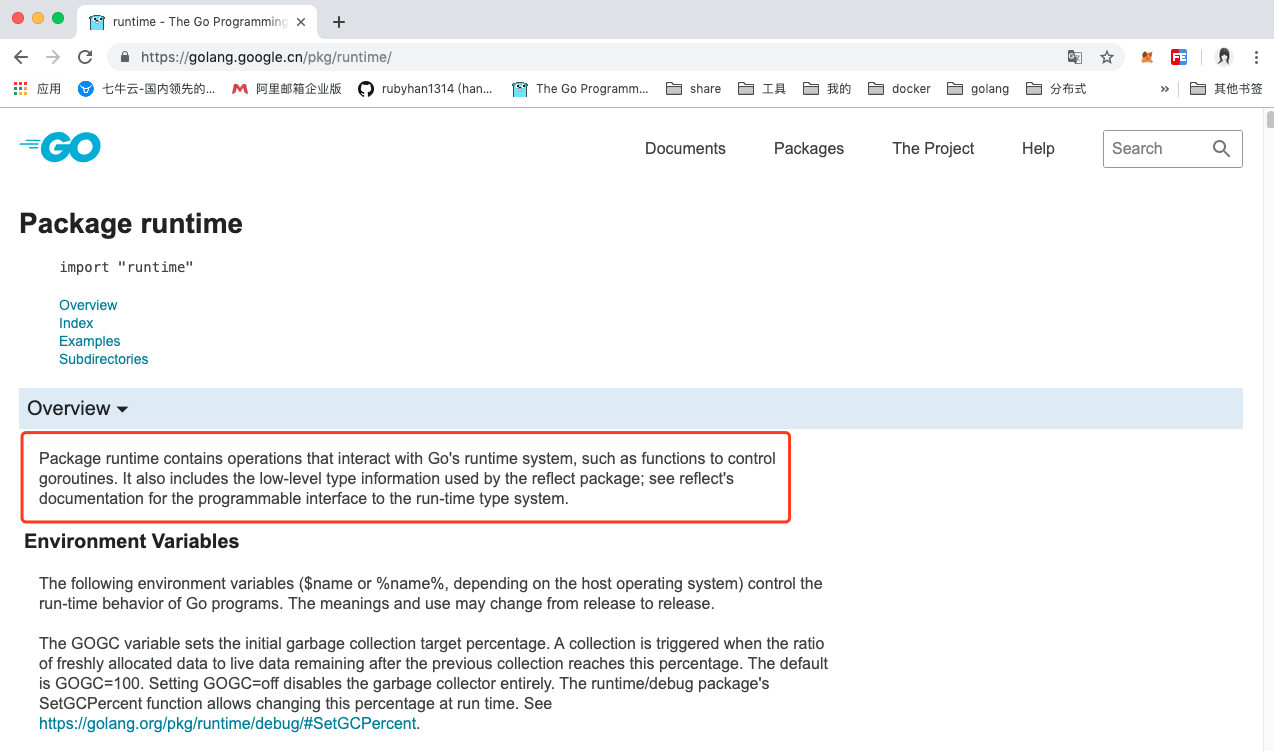Expand hidden bookmarks overflow chevron

(x=1164, y=89)
